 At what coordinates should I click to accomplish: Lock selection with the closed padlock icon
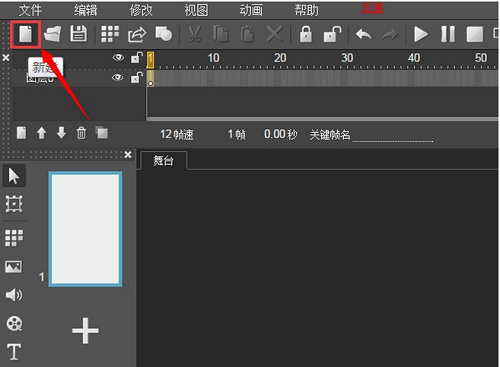(x=306, y=34)
